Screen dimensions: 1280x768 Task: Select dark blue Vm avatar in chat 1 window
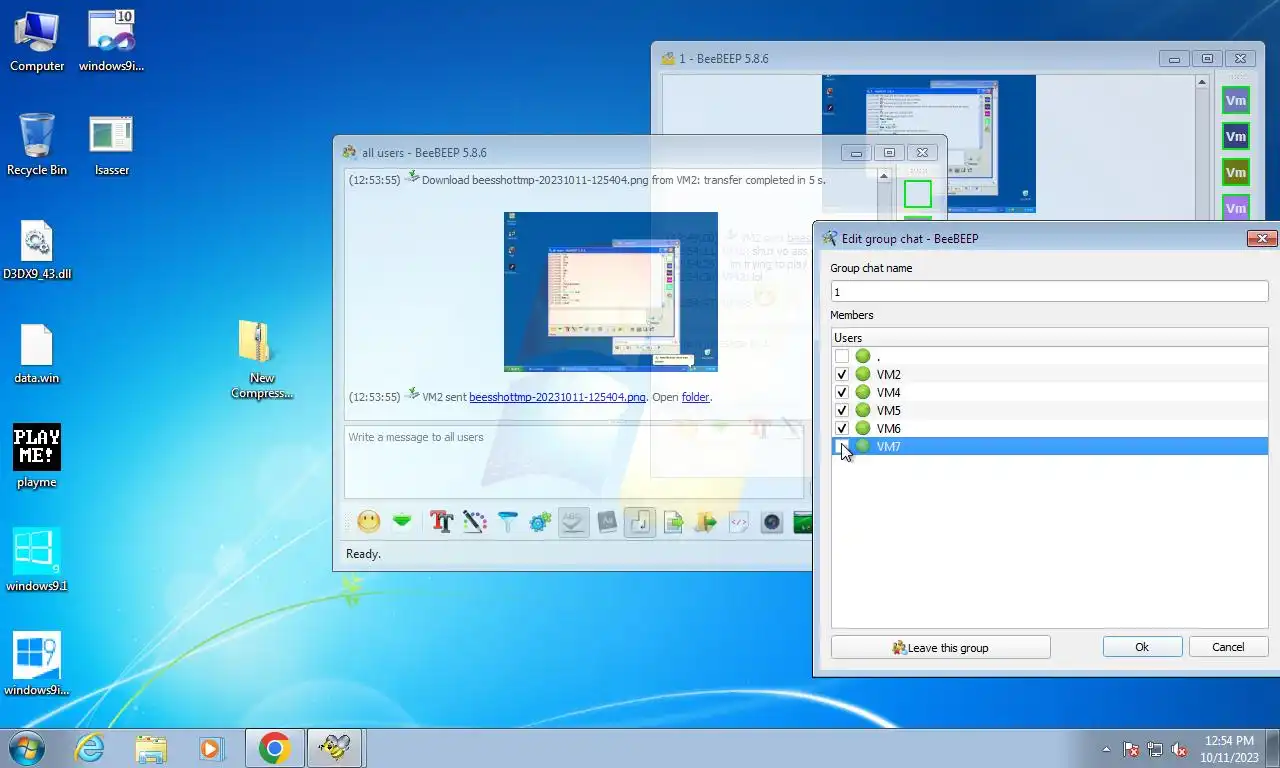[1236, 137]
